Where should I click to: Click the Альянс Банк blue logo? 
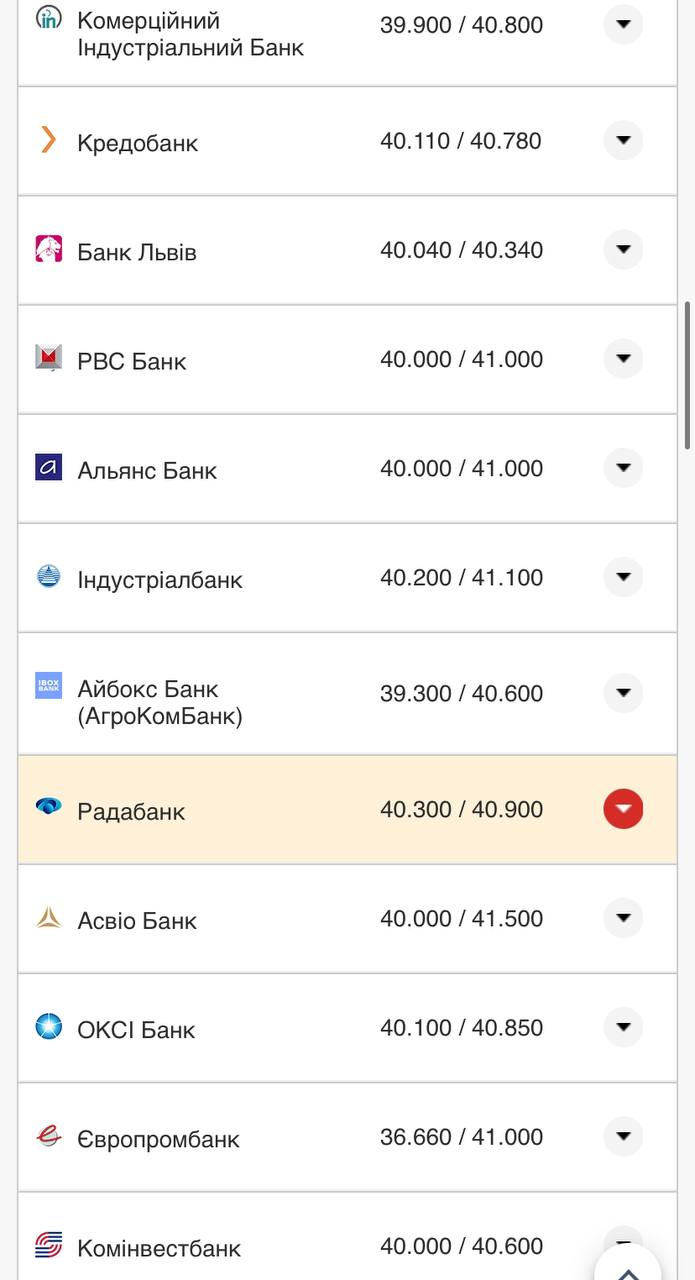[x=48, y=467]
